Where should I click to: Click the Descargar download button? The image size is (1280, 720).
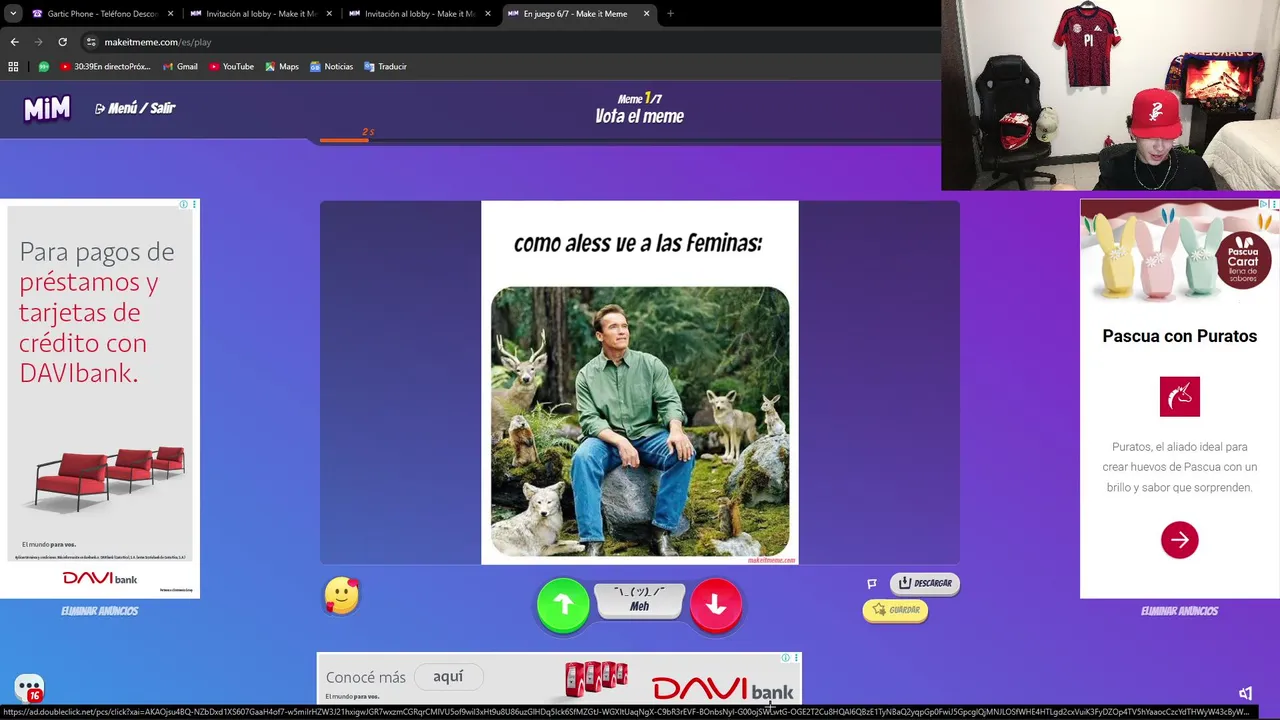[924, 583]
